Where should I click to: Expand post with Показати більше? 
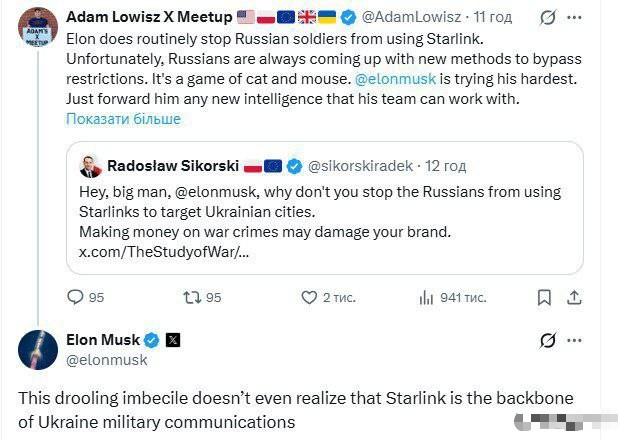click(x=123, y=119)
